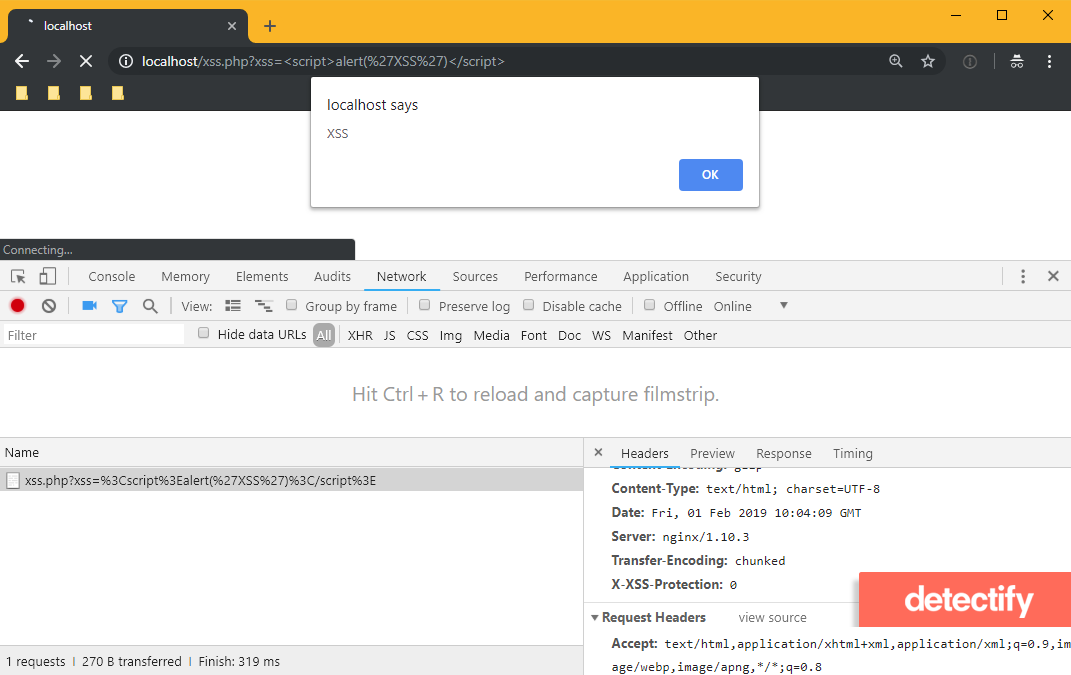The height and width of the screenshot is (675, 1071).
Task: Bookmark this page via the star icon
Action: click(927, 61)
